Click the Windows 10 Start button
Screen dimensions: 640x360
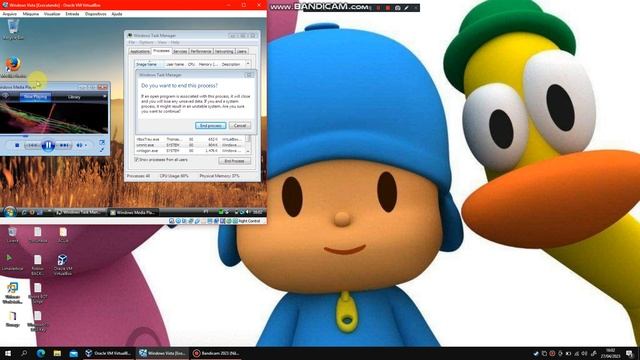click(7, 353)
